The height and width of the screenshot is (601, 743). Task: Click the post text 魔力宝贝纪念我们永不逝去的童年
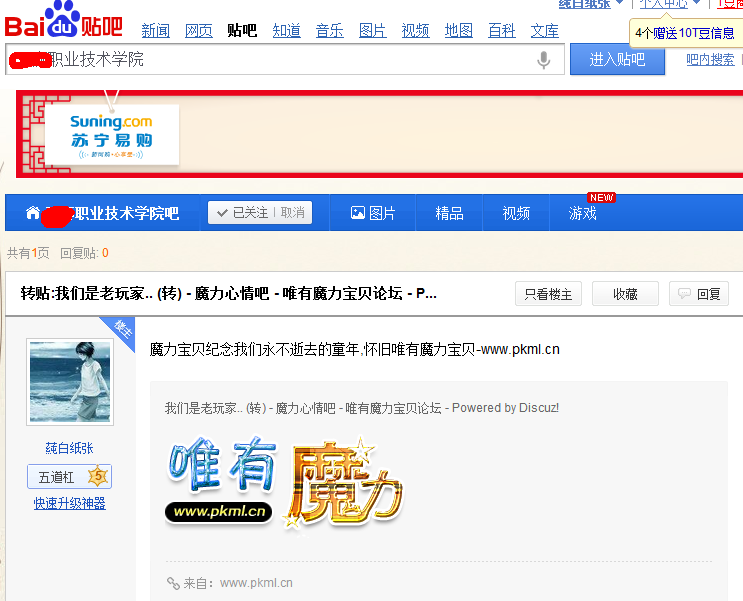(354, 349)
